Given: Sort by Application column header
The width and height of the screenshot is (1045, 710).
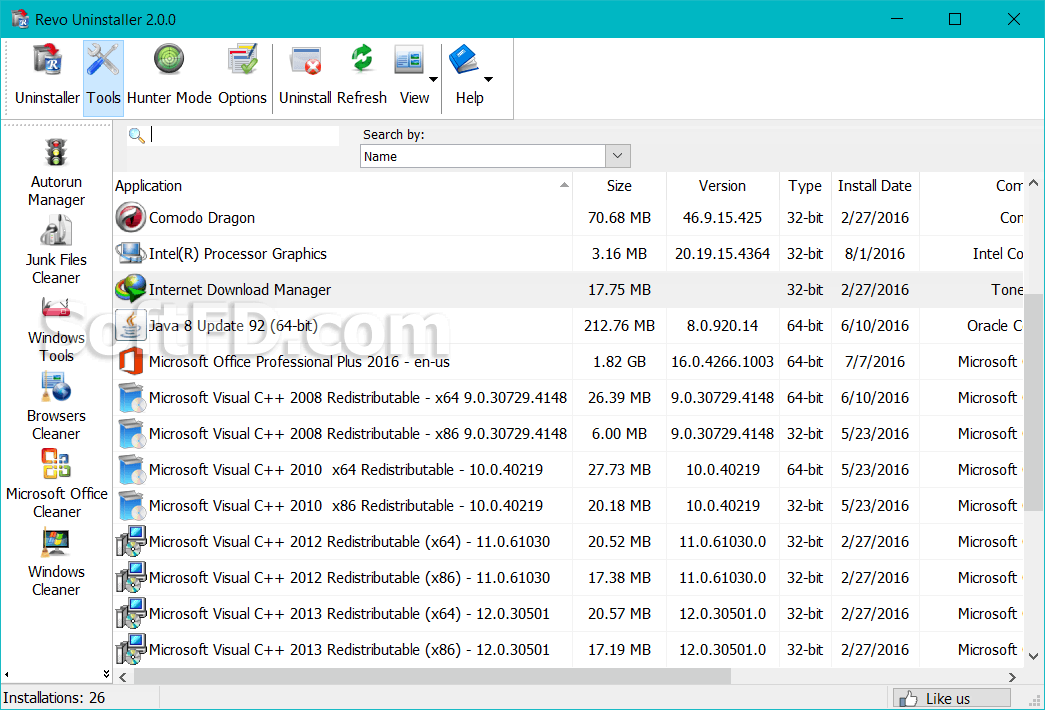Looking at the screenshot, I should pos(343,186).
